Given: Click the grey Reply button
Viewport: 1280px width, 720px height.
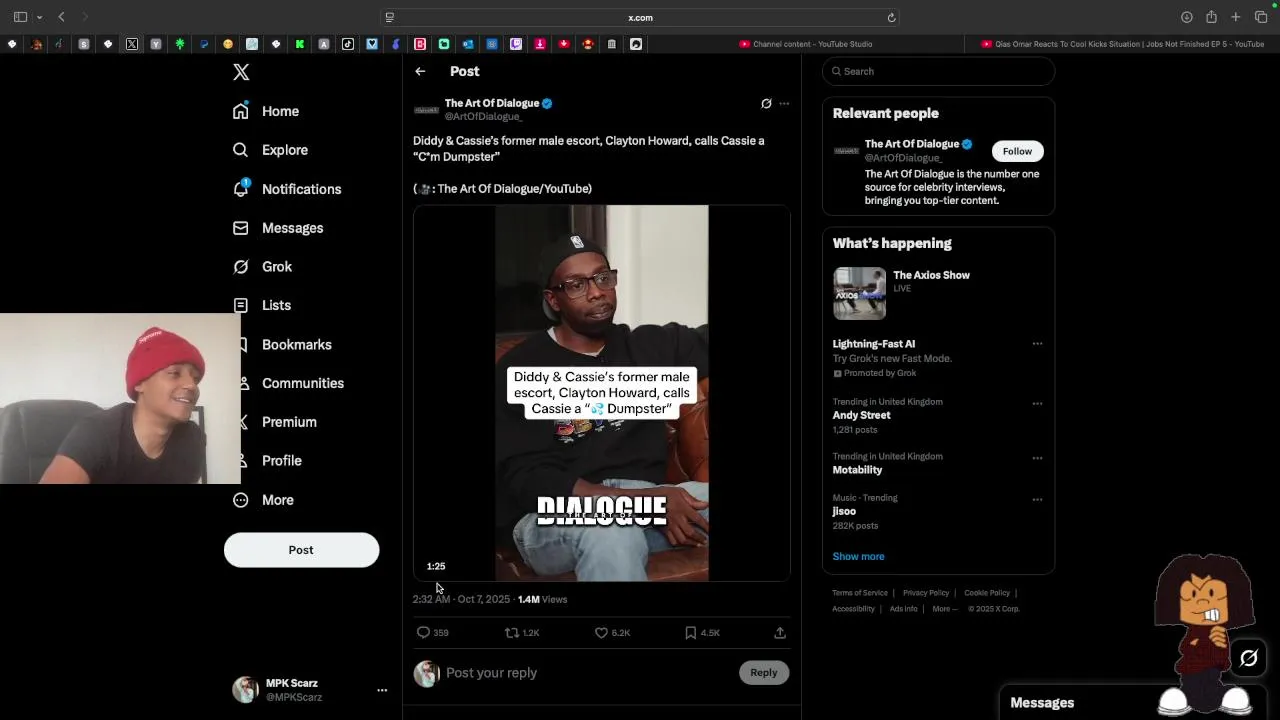Looking at the screenshot, I should [763, 673].
